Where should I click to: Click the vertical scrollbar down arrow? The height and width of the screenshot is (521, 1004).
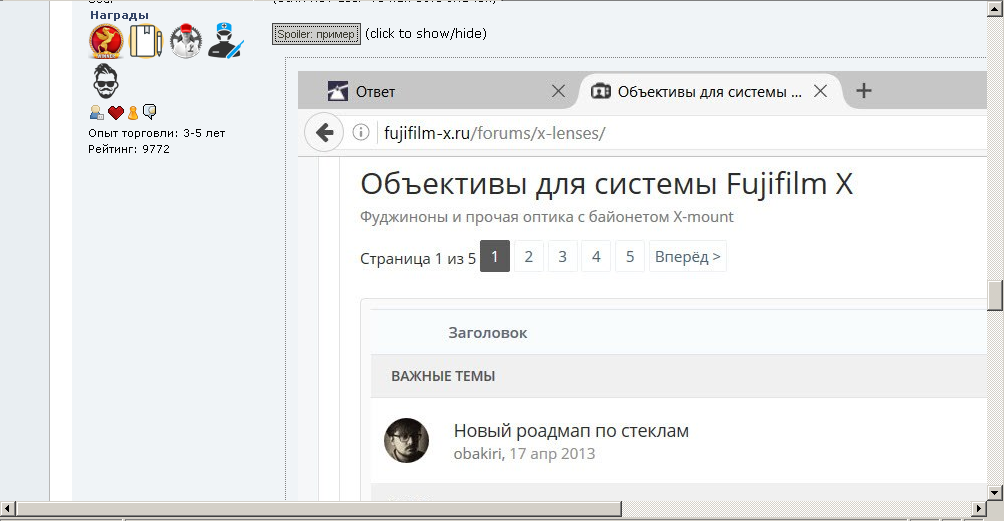994,493
